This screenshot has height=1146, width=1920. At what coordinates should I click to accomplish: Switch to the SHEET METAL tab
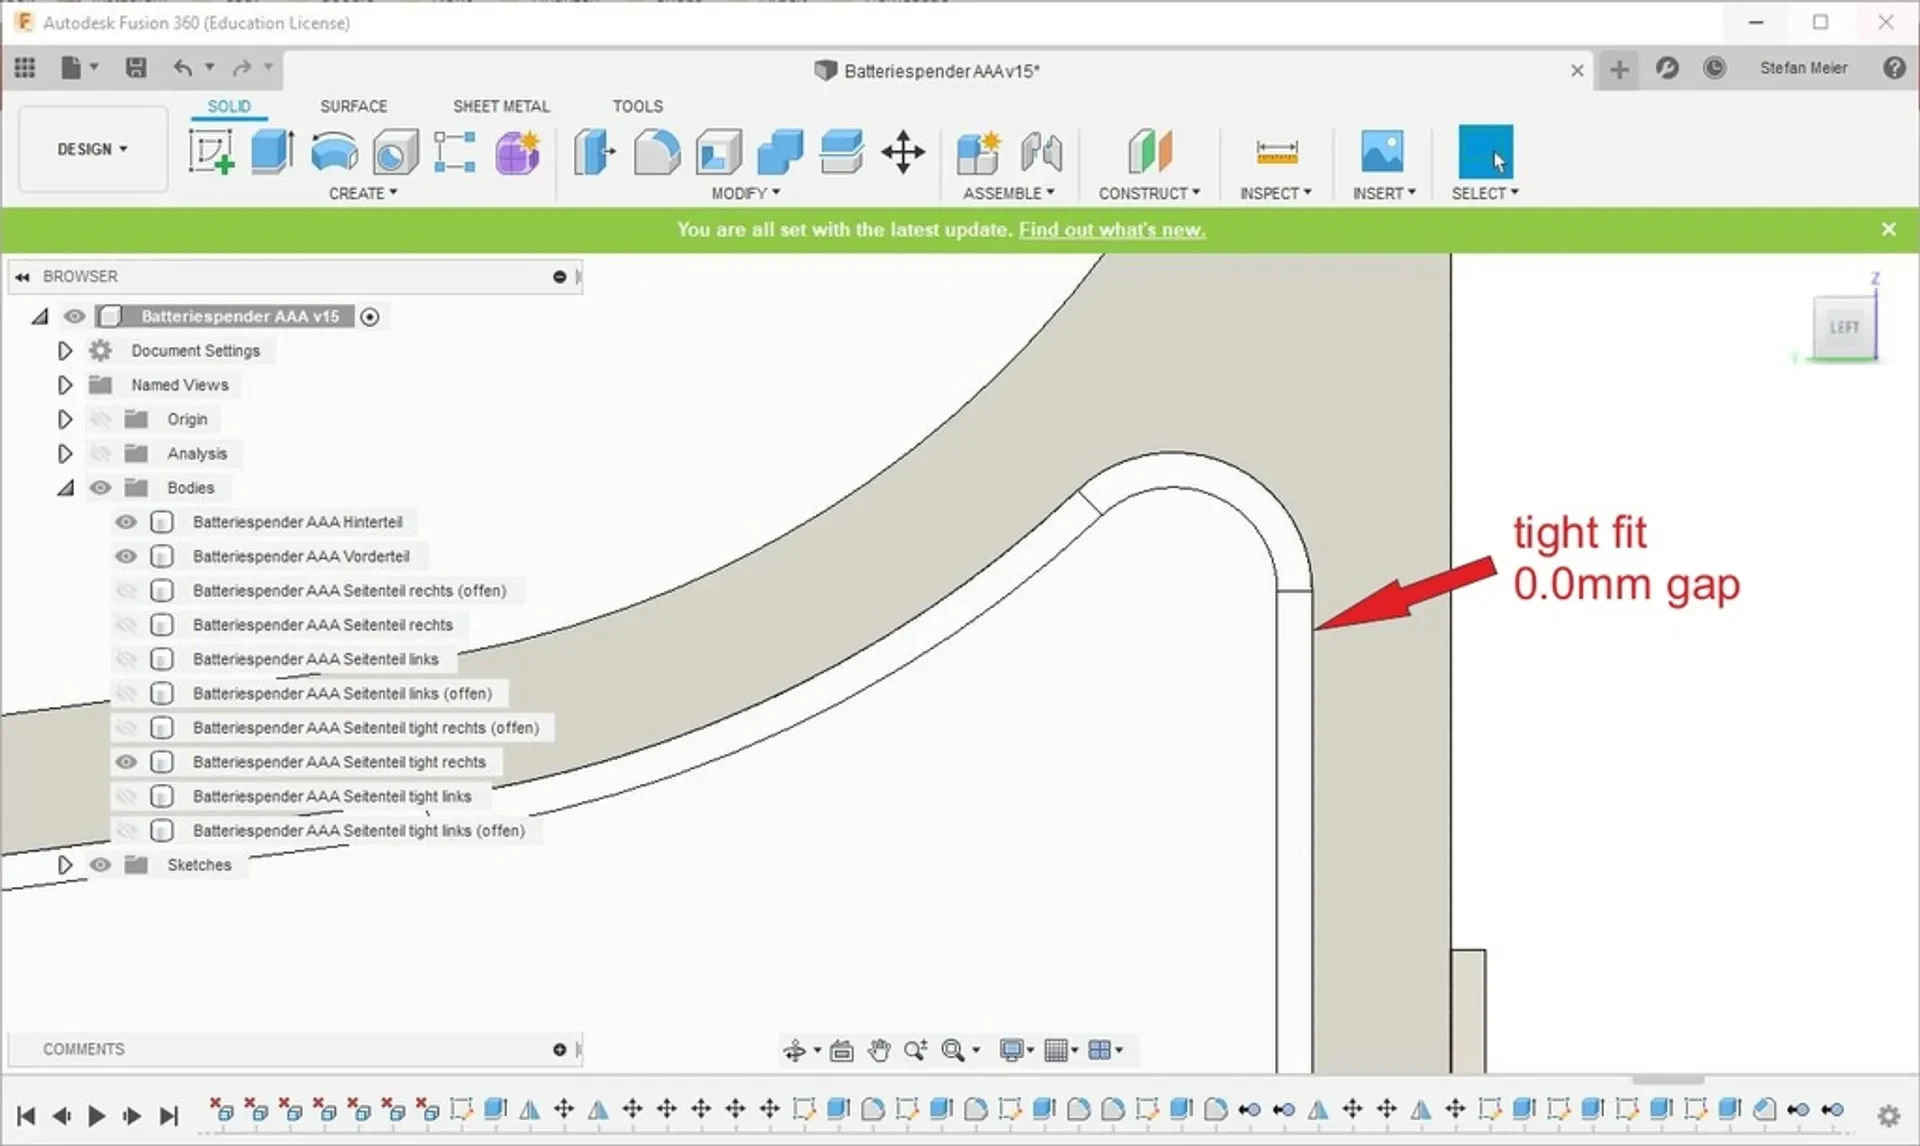point(501,106)
